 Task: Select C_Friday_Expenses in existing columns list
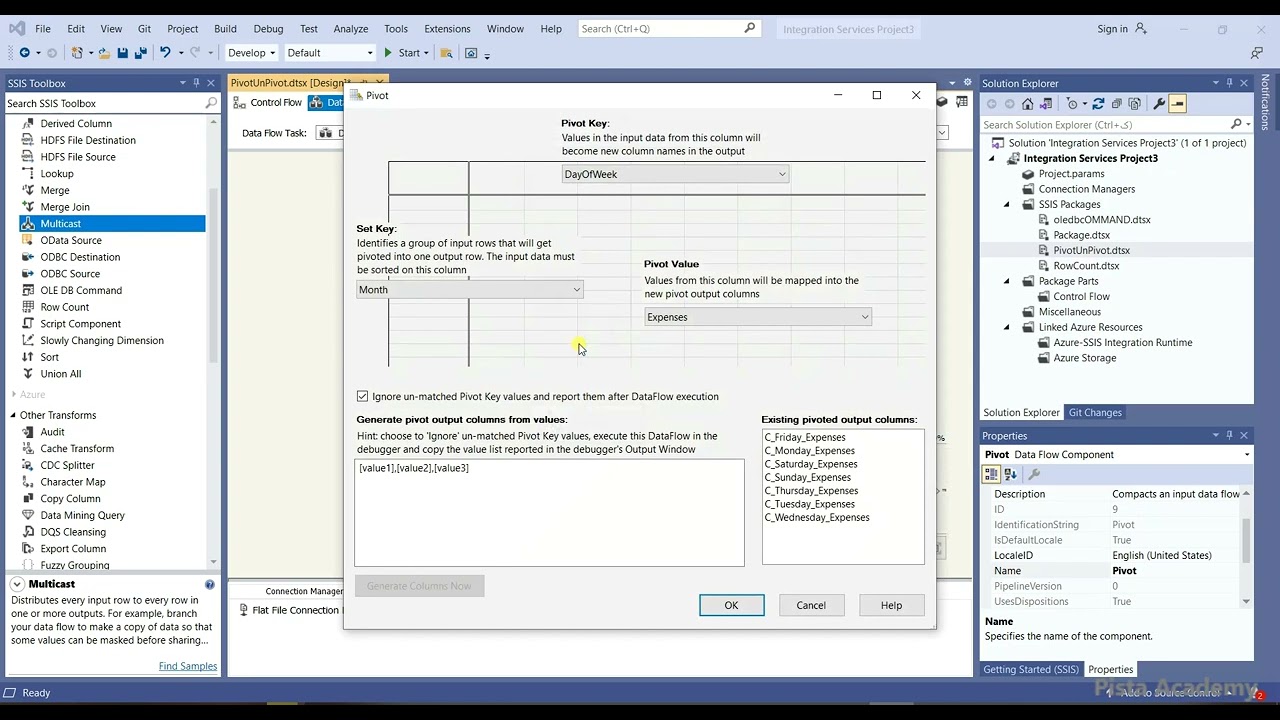(x=805, y=438)
